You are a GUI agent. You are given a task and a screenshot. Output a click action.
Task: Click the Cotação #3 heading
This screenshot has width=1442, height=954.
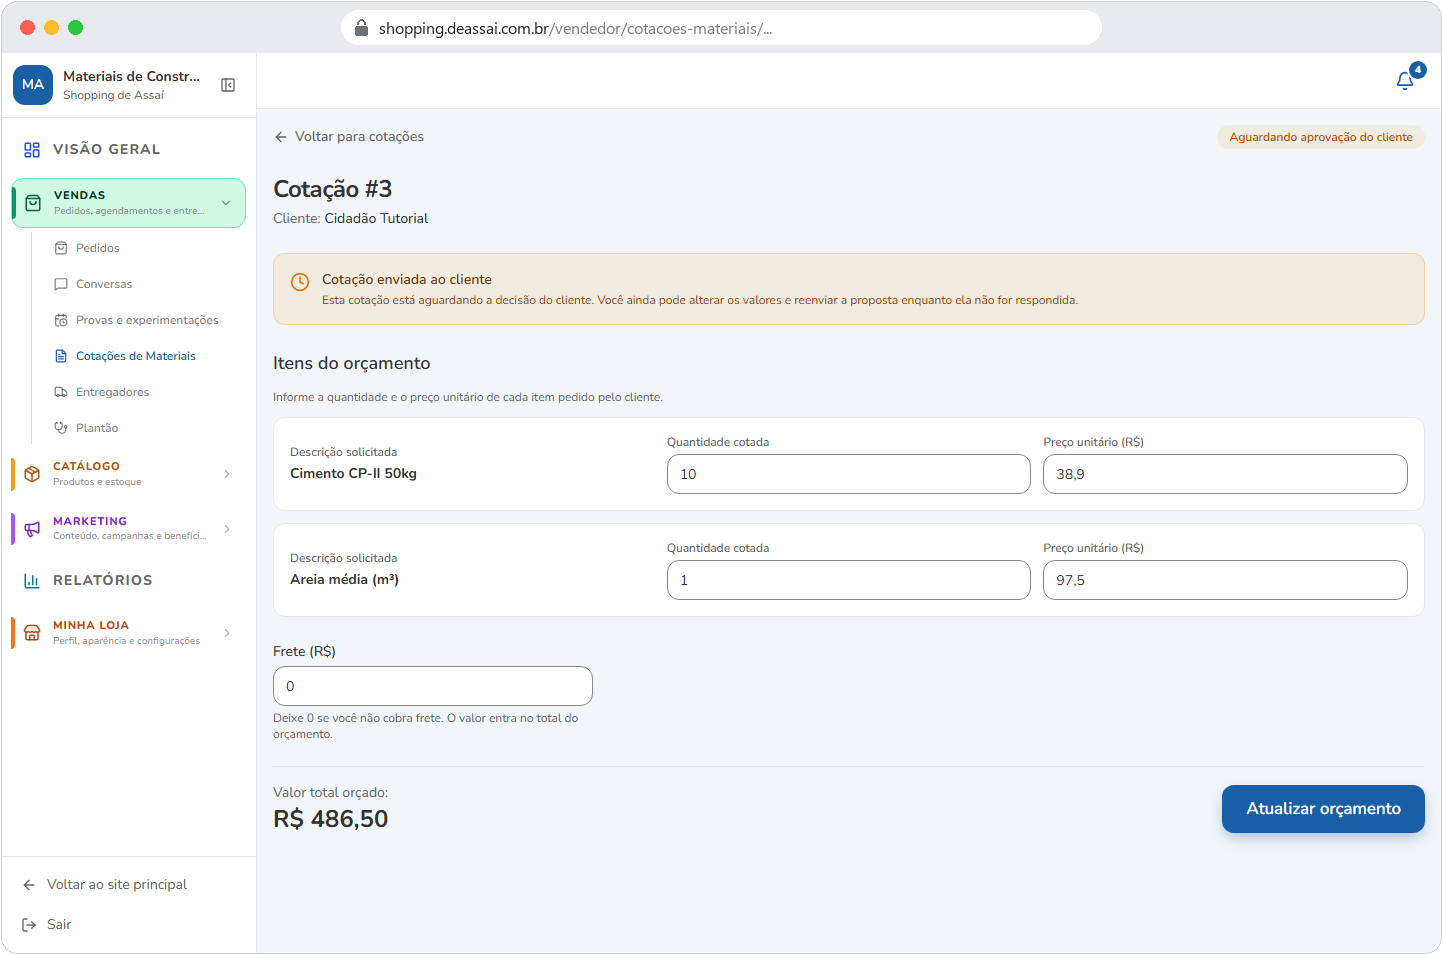point(333,189)
